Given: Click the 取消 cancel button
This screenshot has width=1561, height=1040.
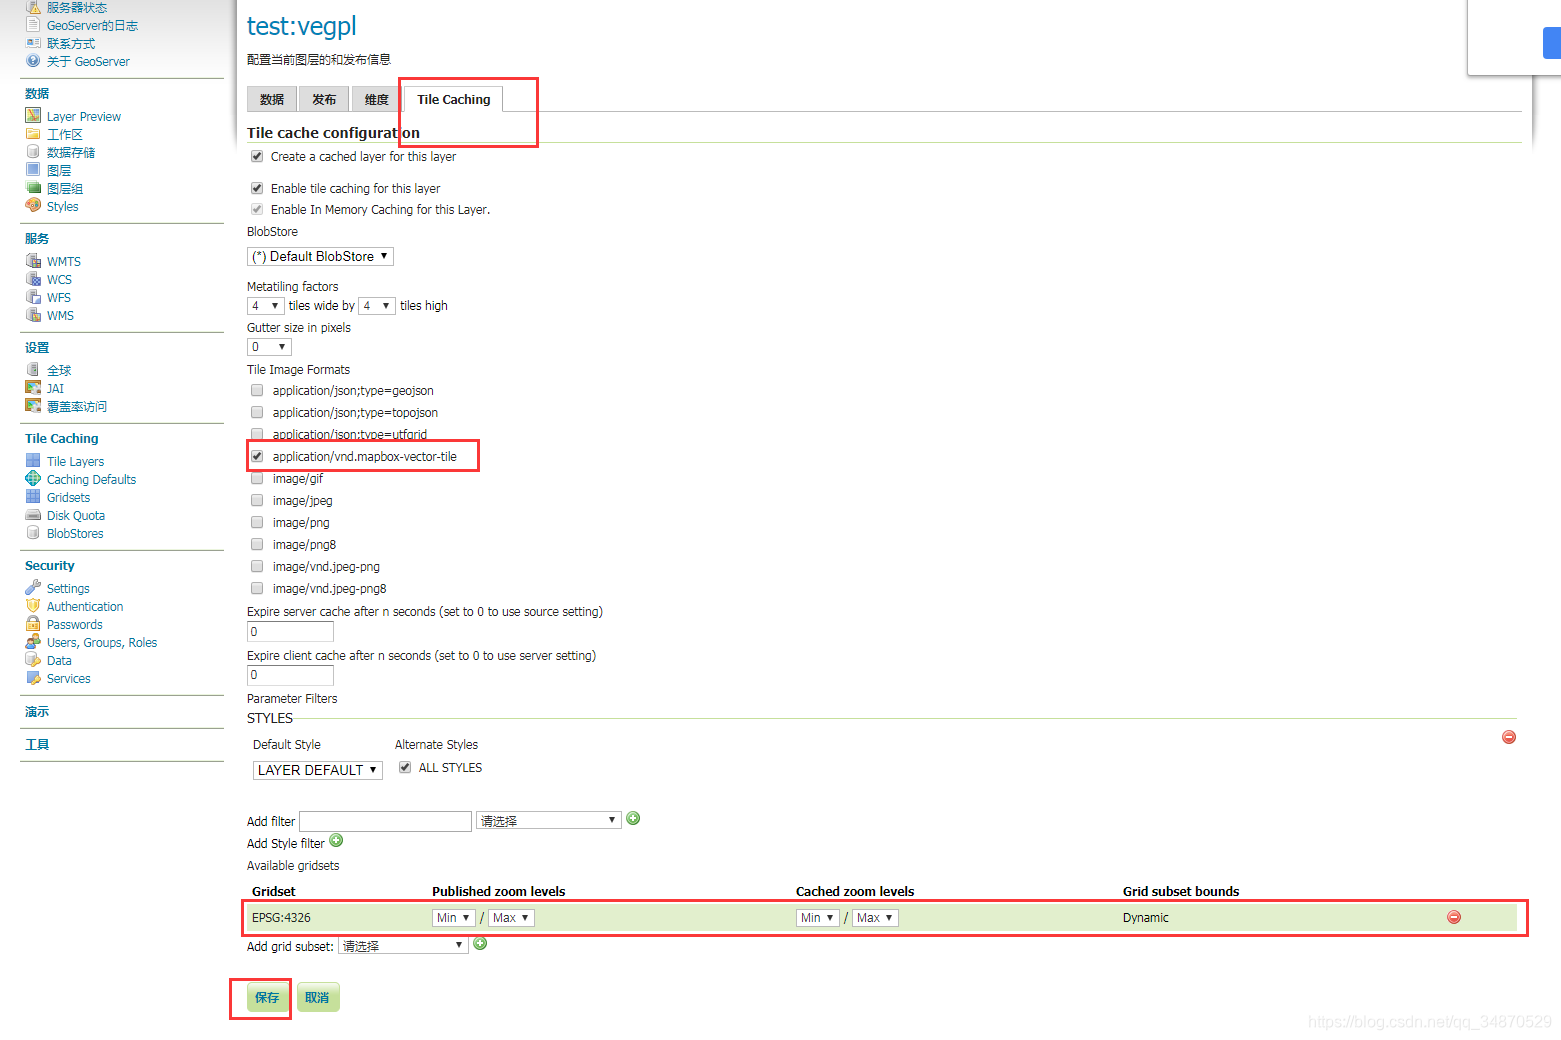Looking at the screenshot, I should [318, 997].
